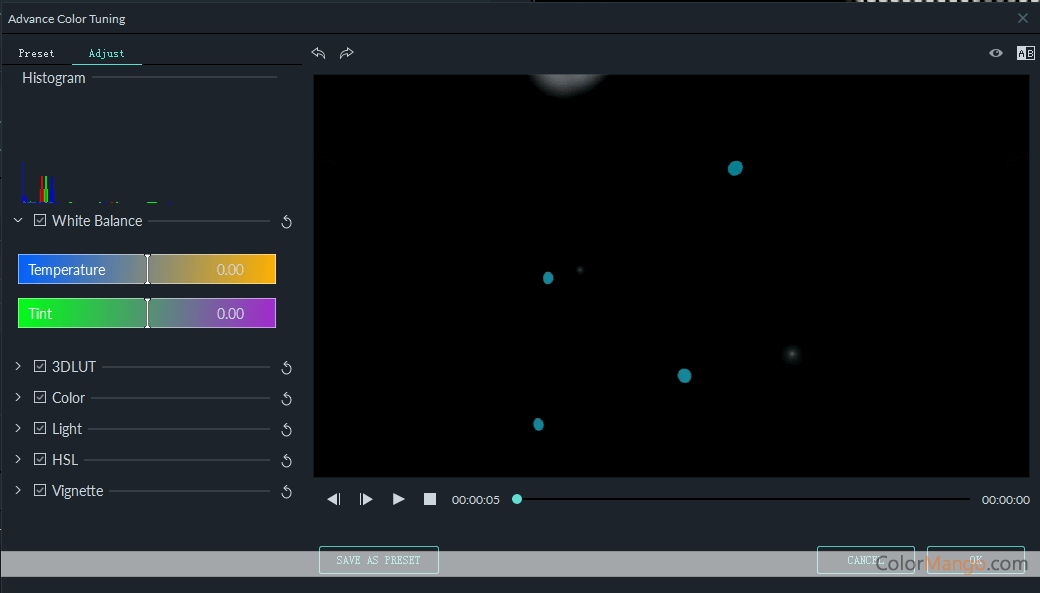Reset the Vignette section
This screenshot has height=593, width=1040.
pyautogui.click(x=286, y=492)
